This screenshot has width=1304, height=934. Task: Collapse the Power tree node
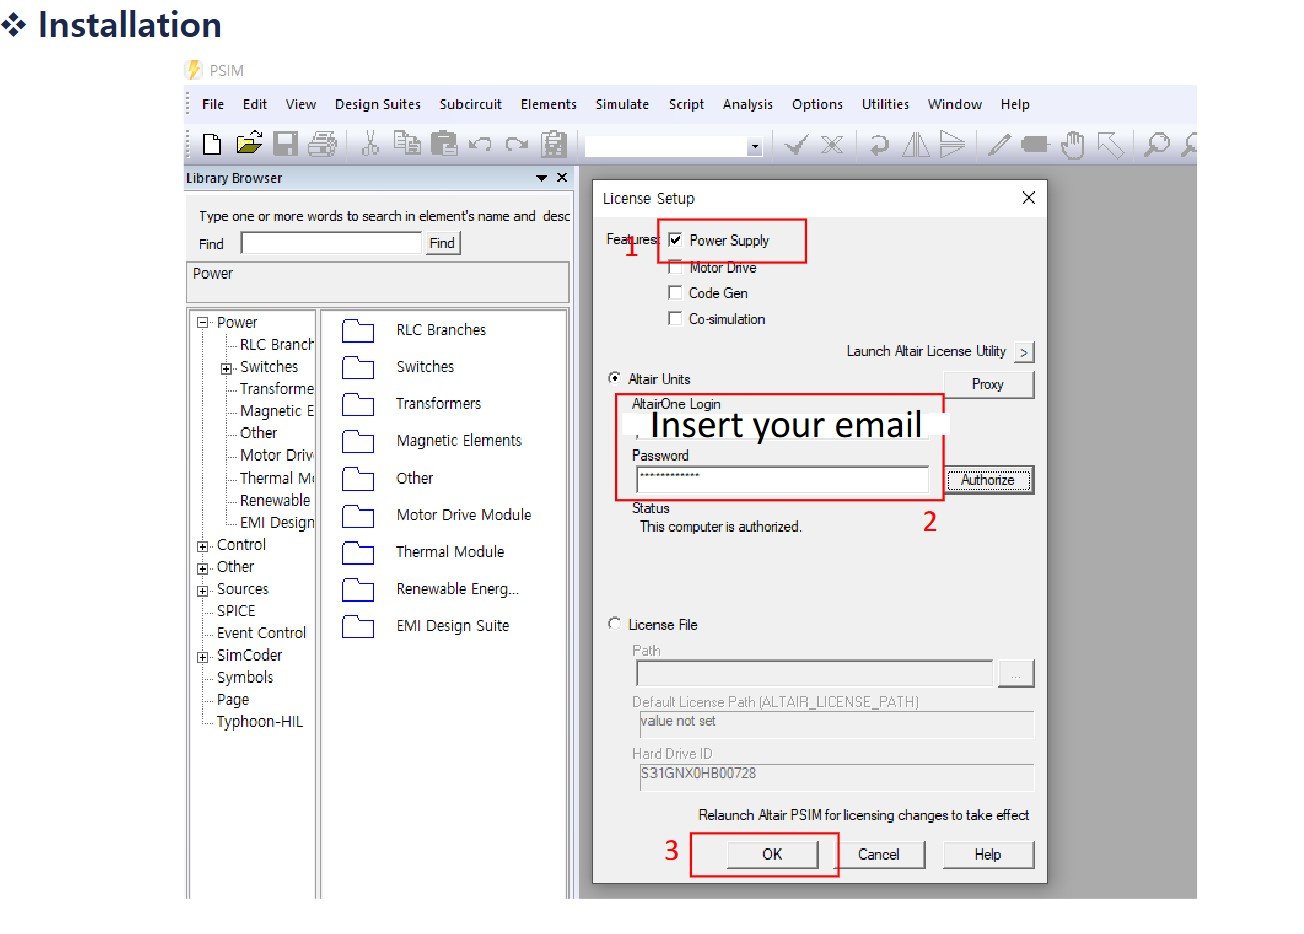tap(203, 323)
